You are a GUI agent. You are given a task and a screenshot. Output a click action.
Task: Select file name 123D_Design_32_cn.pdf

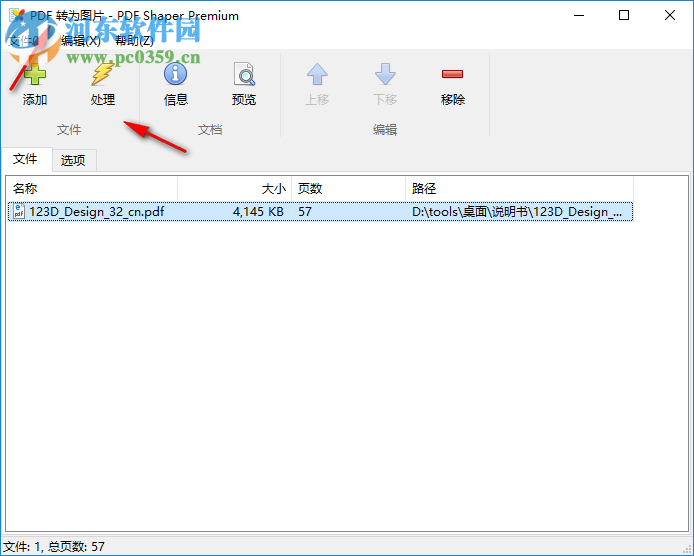click(97, 211)
